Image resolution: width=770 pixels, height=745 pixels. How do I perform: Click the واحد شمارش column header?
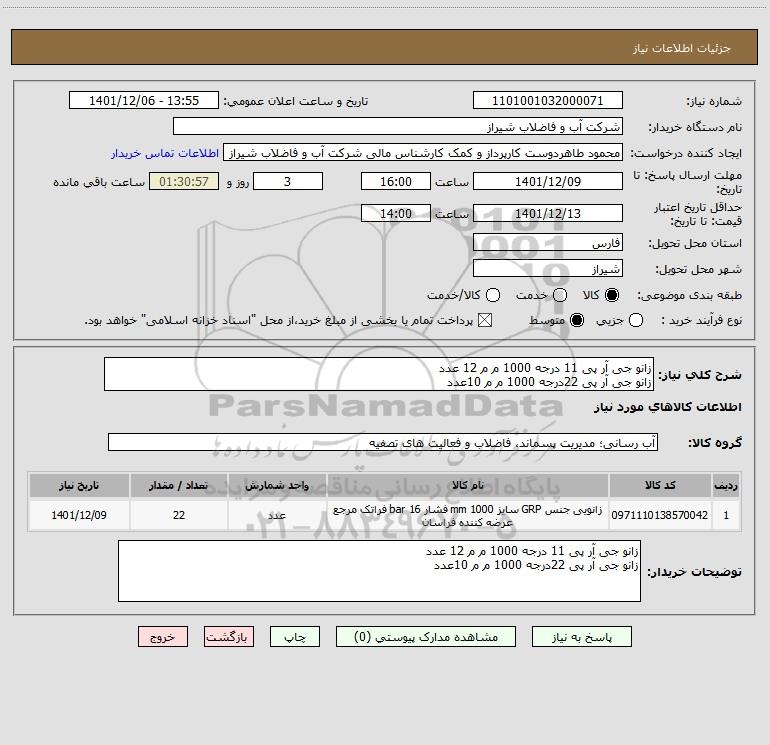coord(277,485)
